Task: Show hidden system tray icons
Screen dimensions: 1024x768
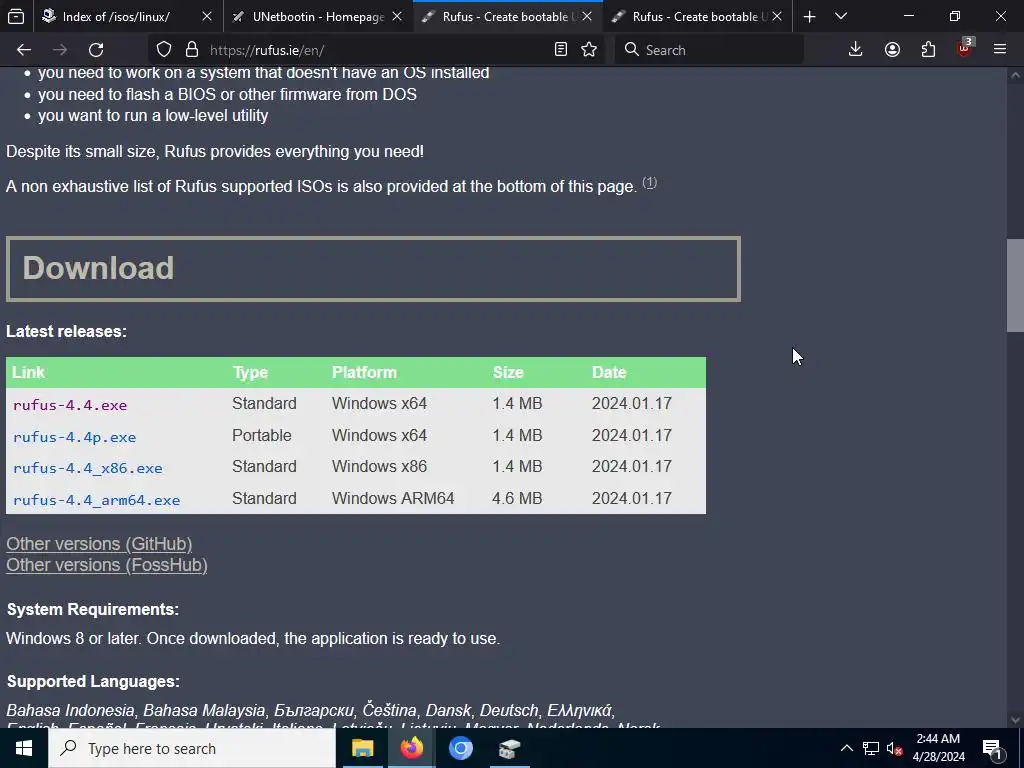Action: pyautogui.click(x=846, y=748)
